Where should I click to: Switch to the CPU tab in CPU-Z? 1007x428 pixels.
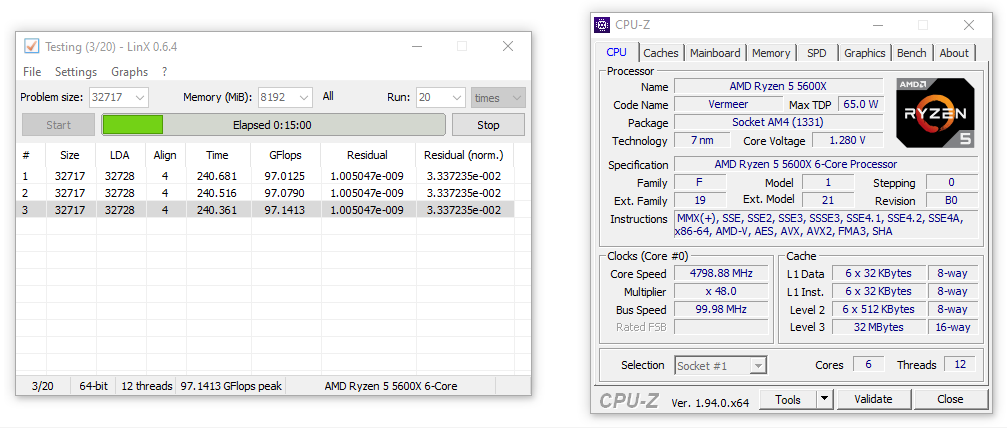[616, 52]
